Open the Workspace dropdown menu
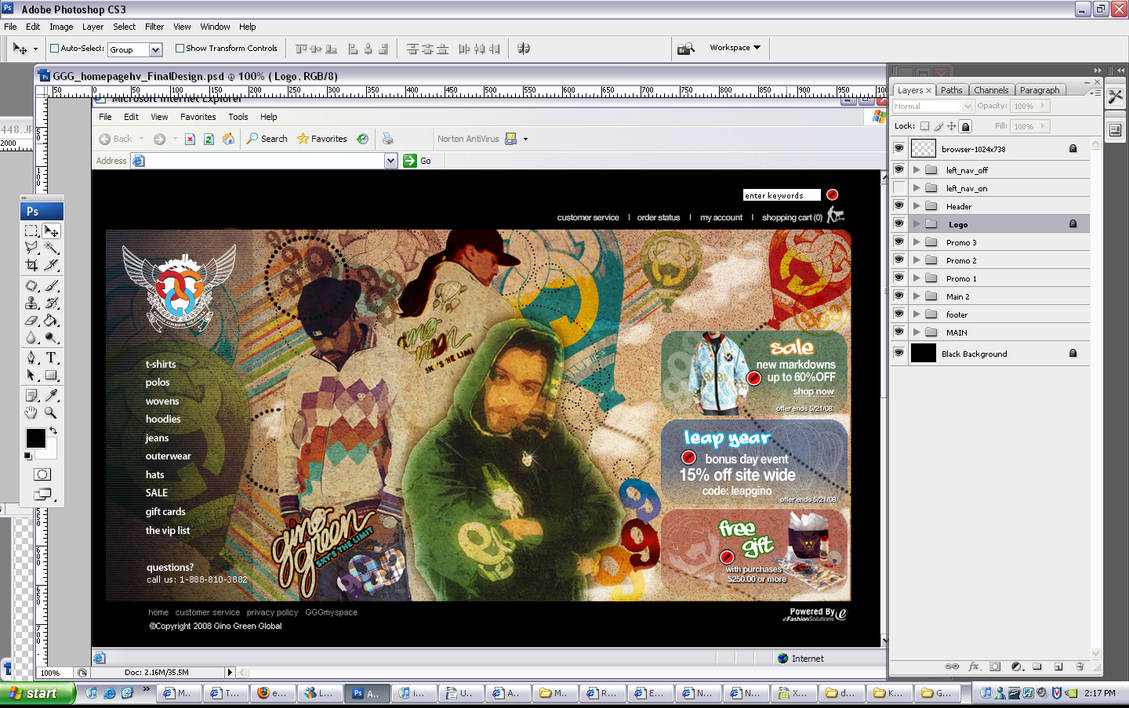Image resolution: width=1129 pixels, height=708 pixels. click(735, 48)
